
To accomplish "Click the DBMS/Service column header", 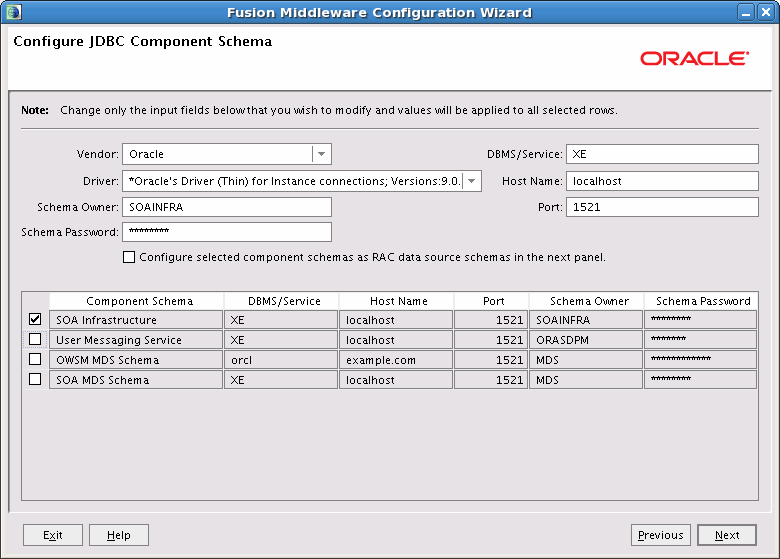I will [x=281, y=301].
